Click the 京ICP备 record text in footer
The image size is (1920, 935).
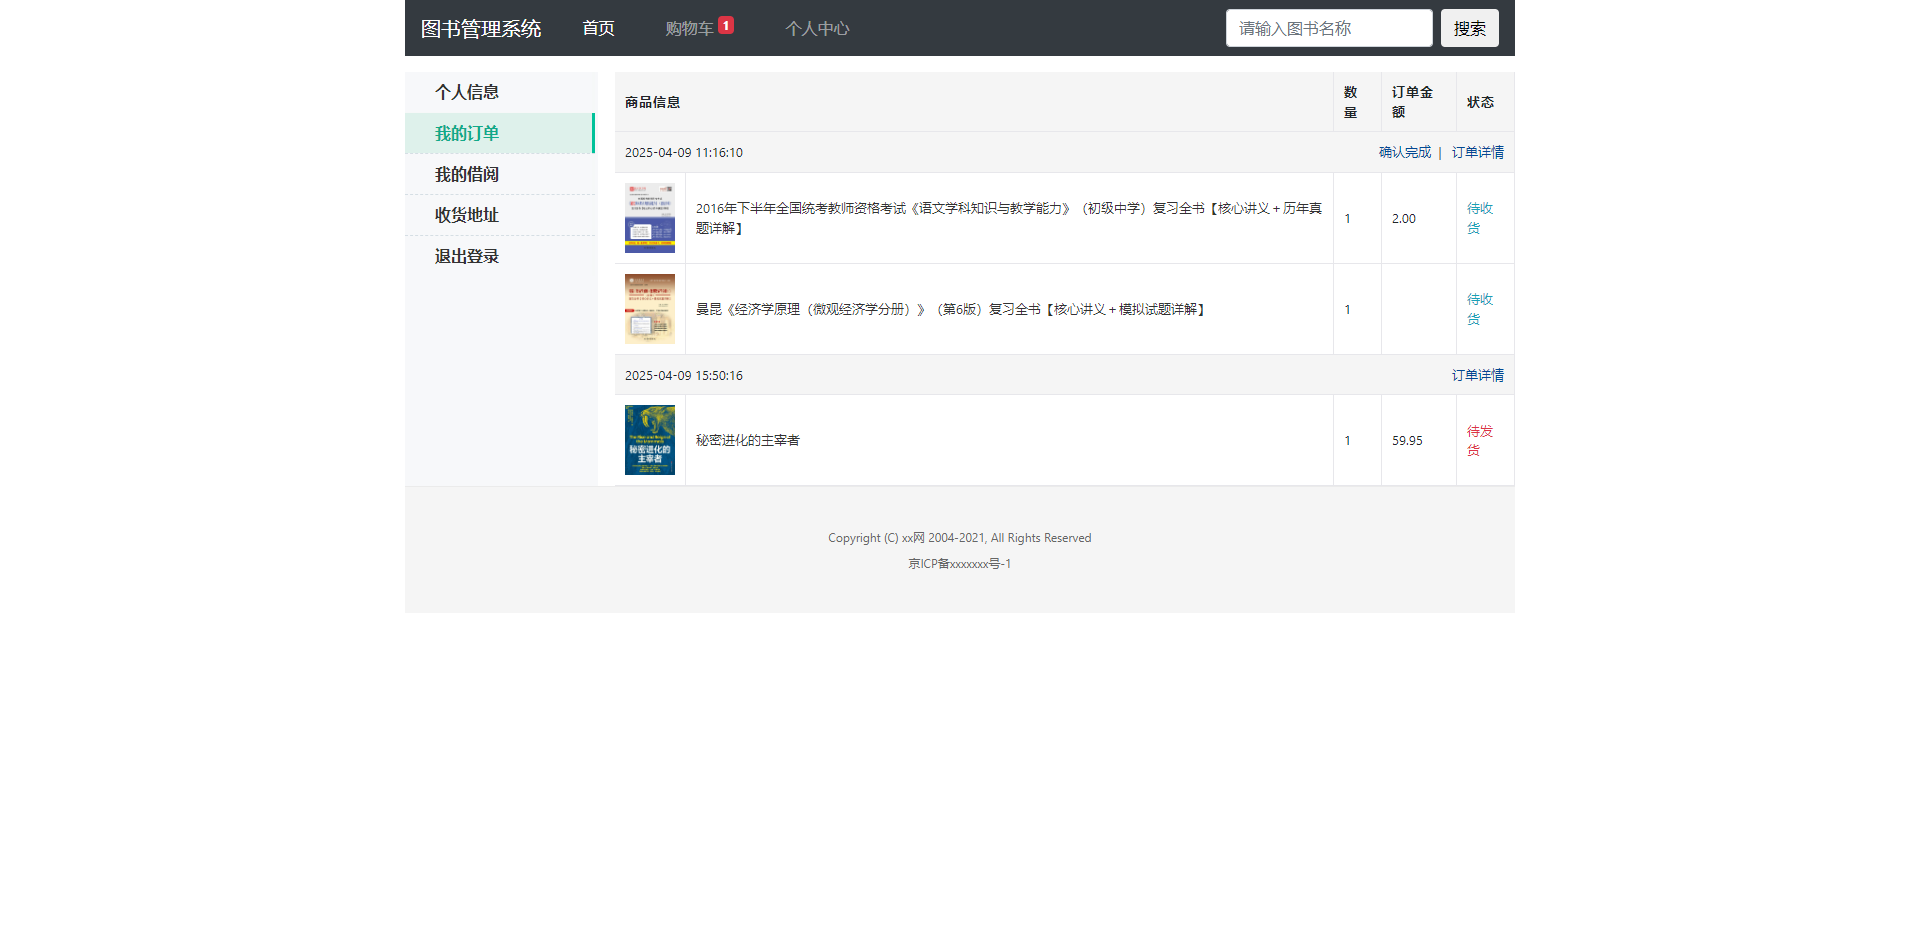point(960,564)
